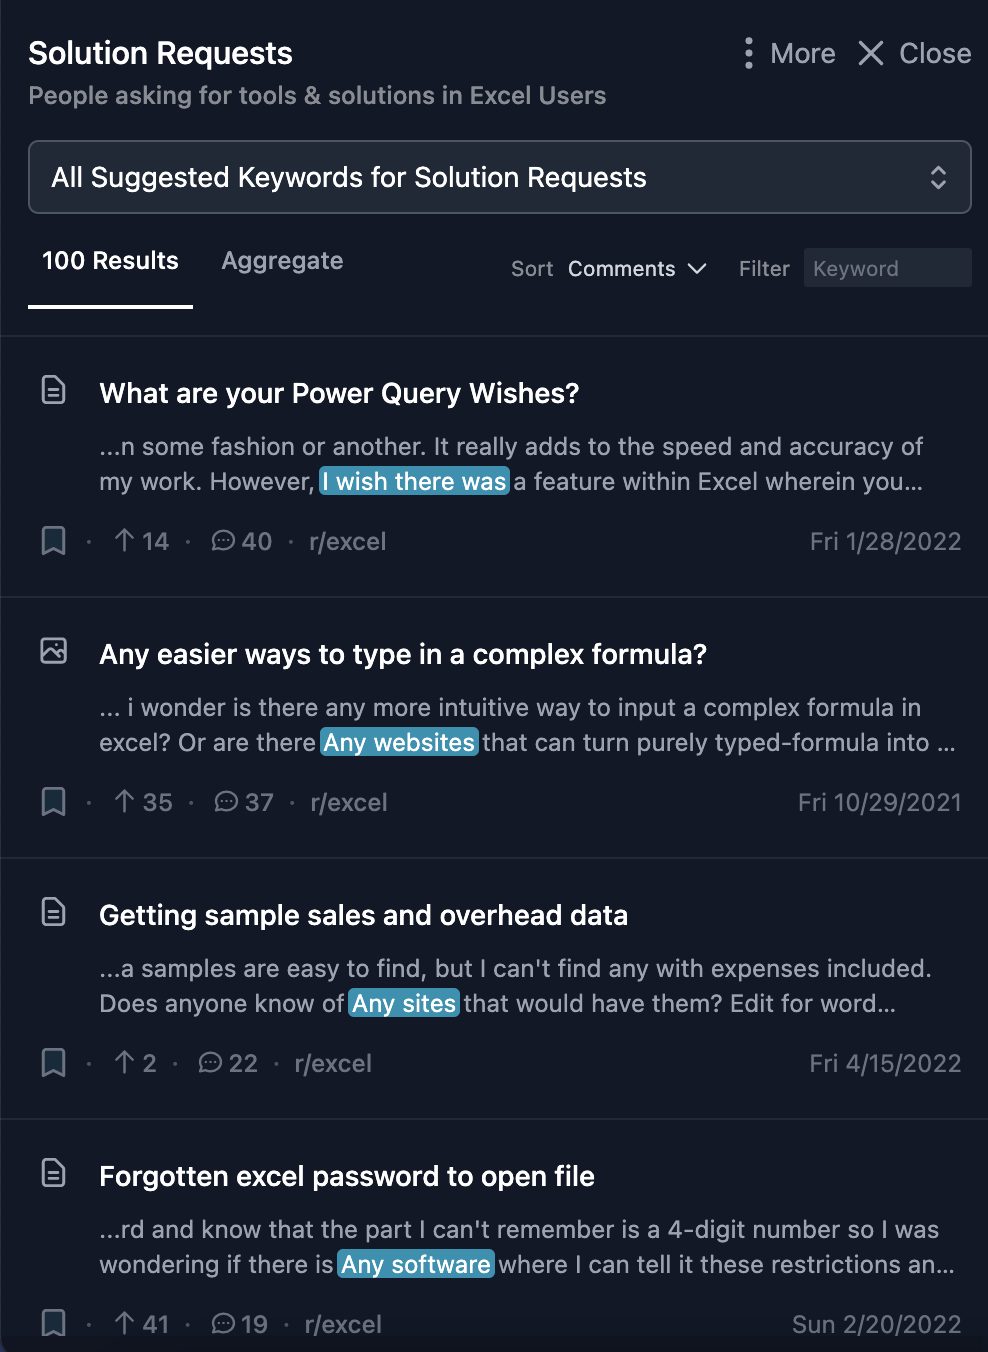Bookmark the Power Query Wishes post
Screen dimensions: 988x1352
coord(53,541)
